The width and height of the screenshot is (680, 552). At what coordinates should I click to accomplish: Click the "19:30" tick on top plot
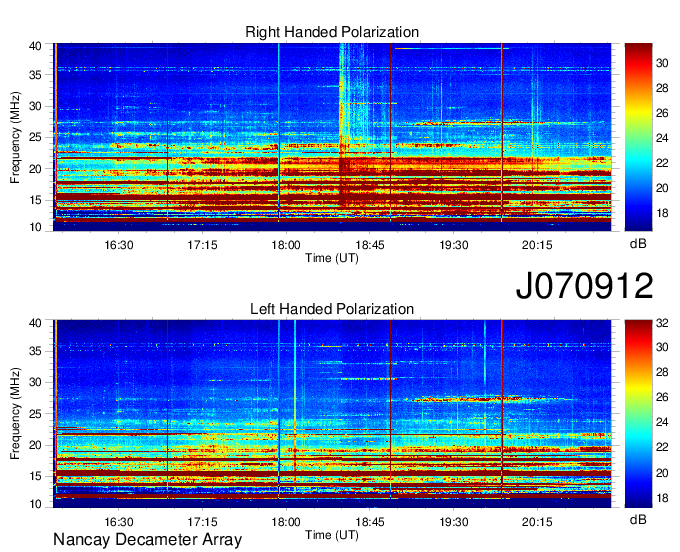click(x=454, y=245)
